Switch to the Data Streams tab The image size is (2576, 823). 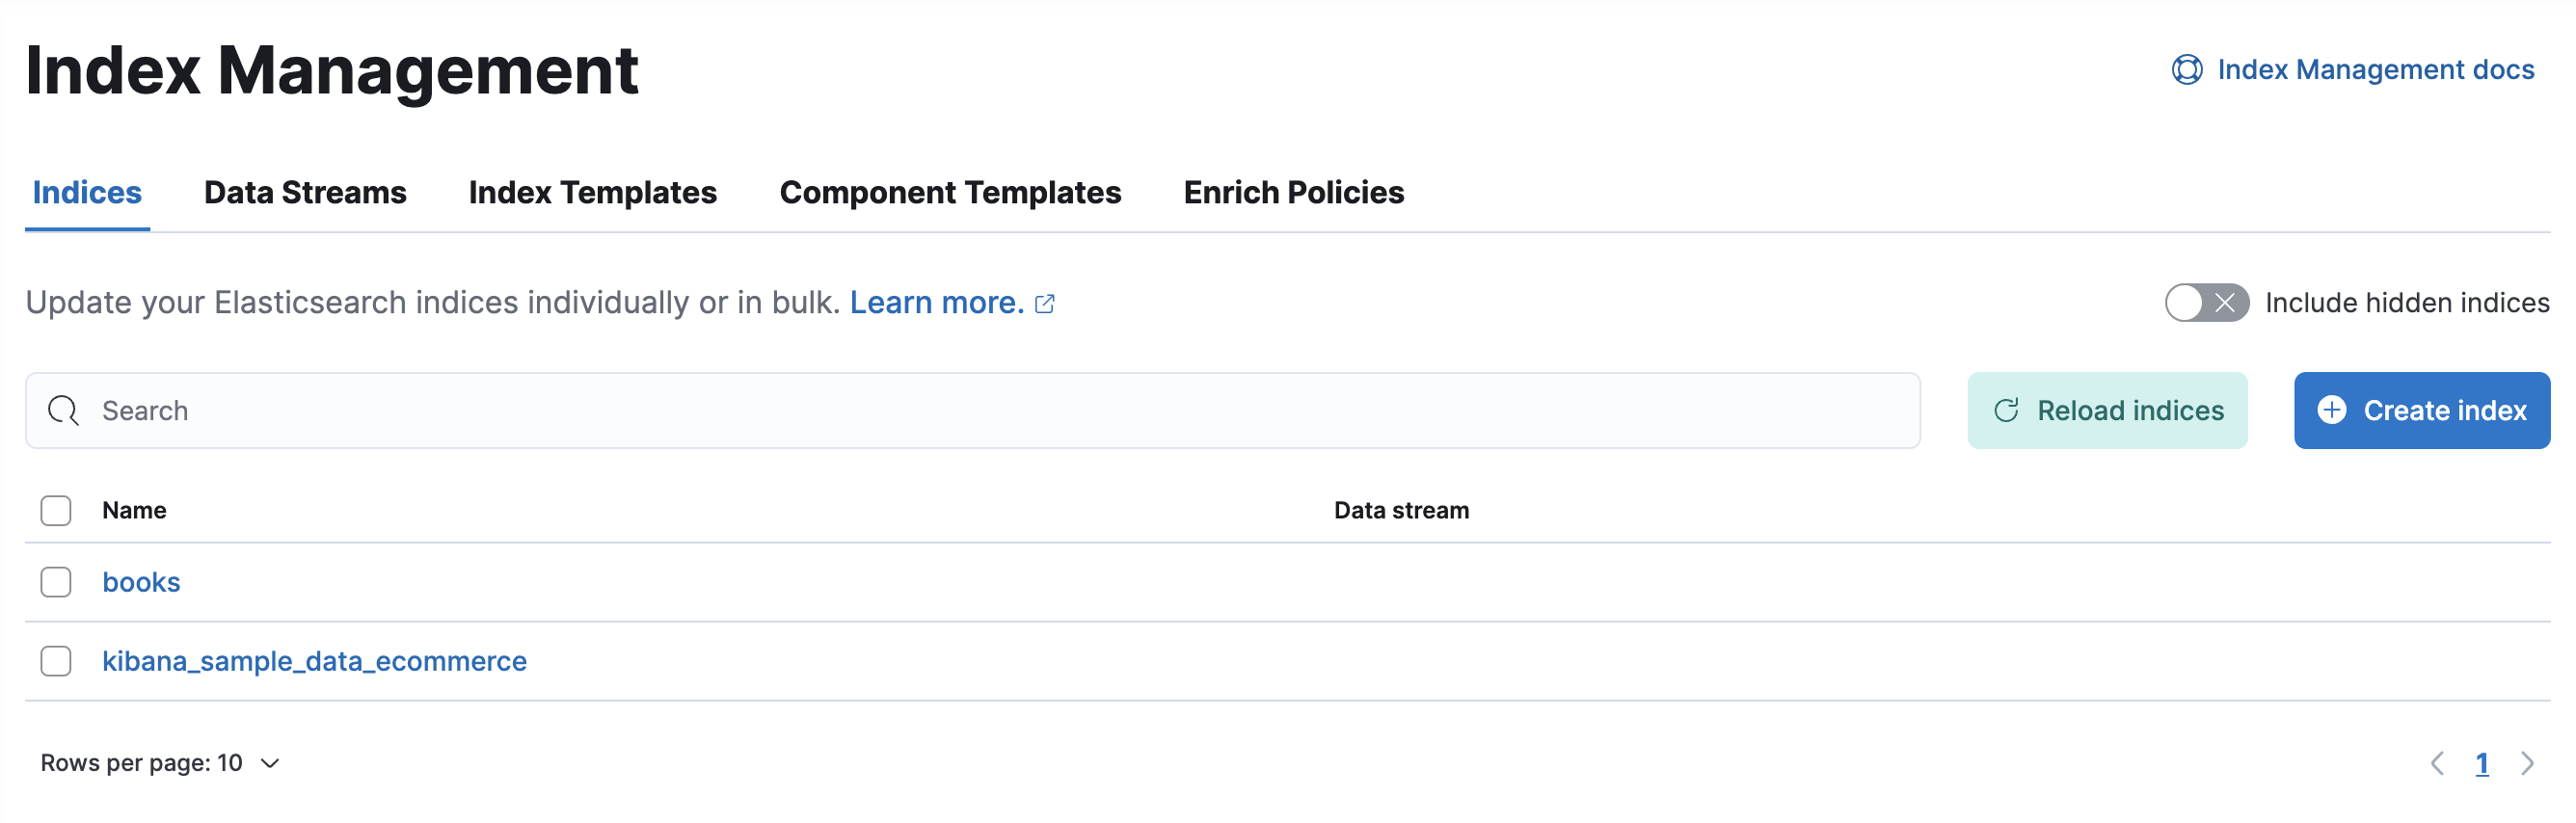tap(305, 193)
